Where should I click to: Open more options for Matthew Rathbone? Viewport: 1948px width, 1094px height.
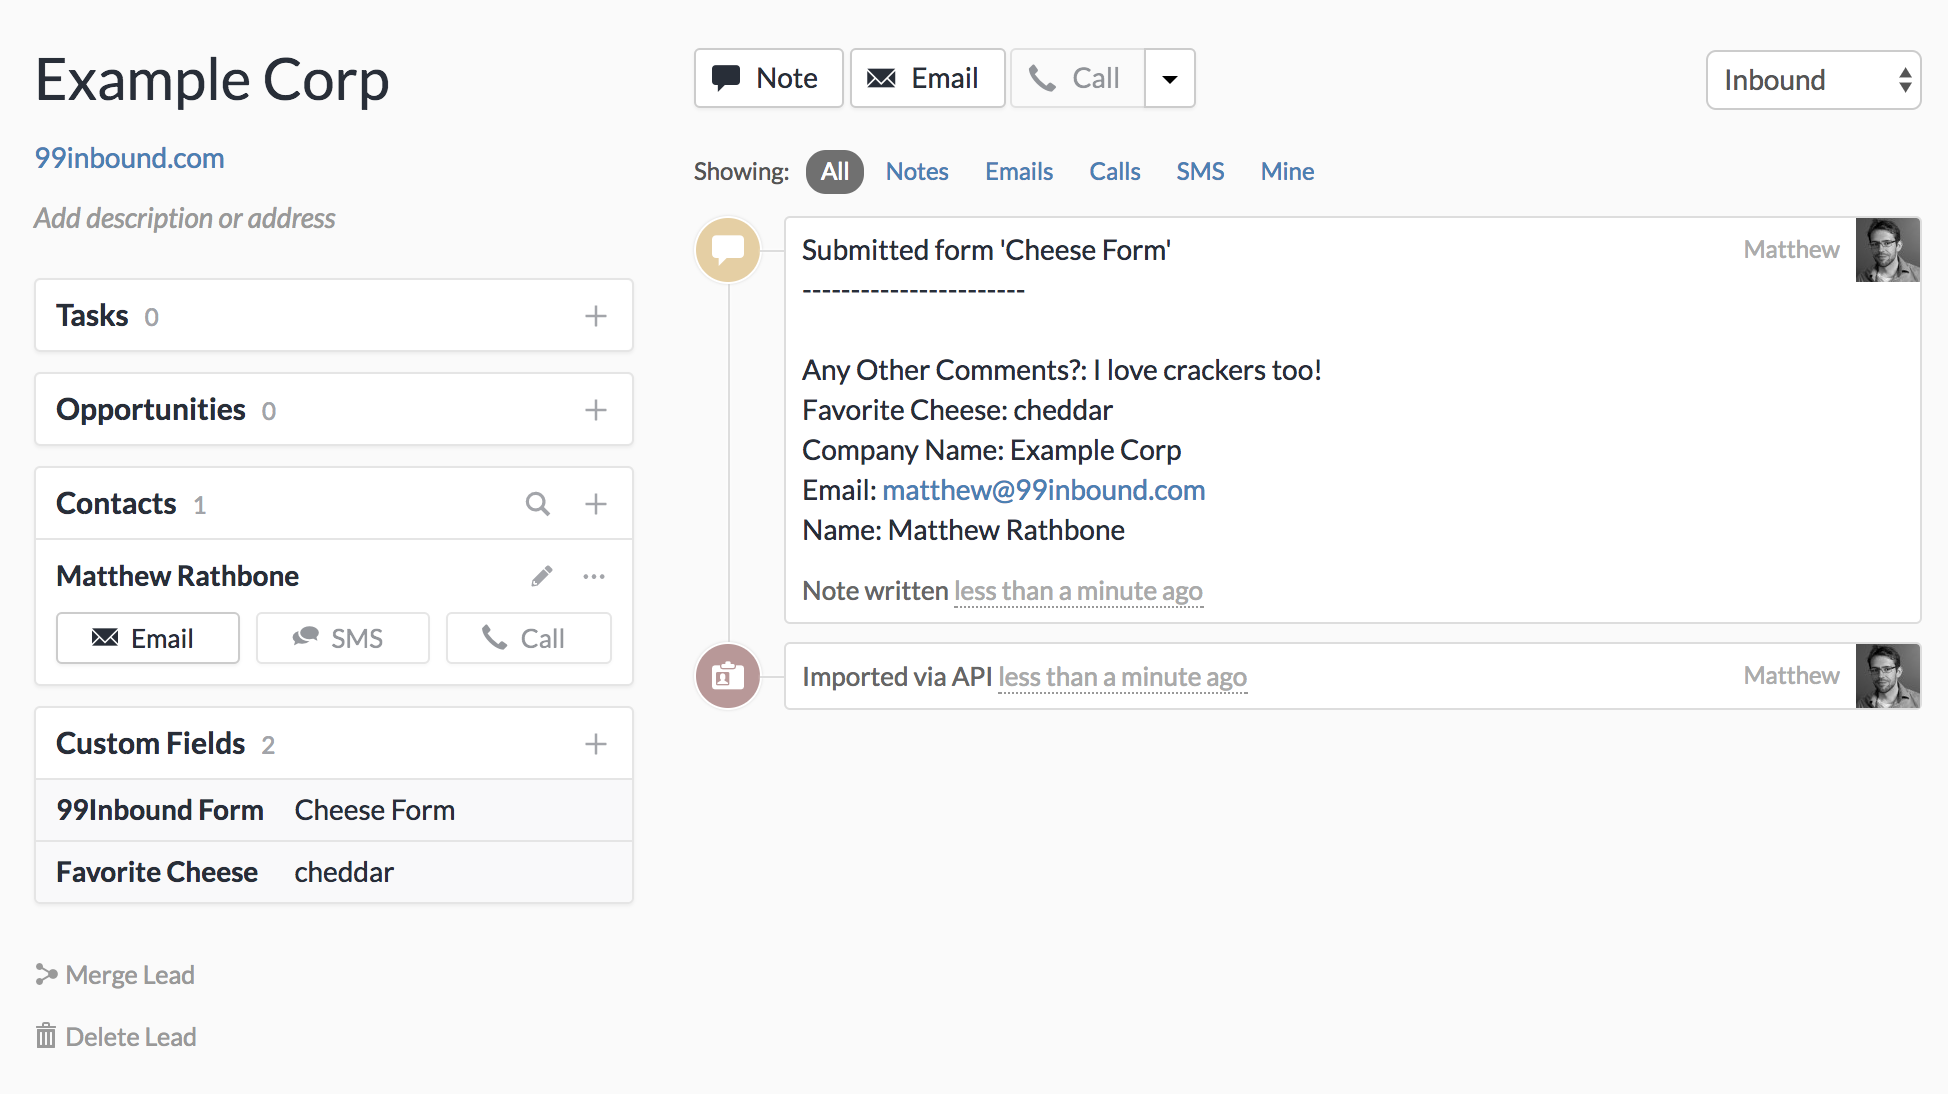(594, 576)
